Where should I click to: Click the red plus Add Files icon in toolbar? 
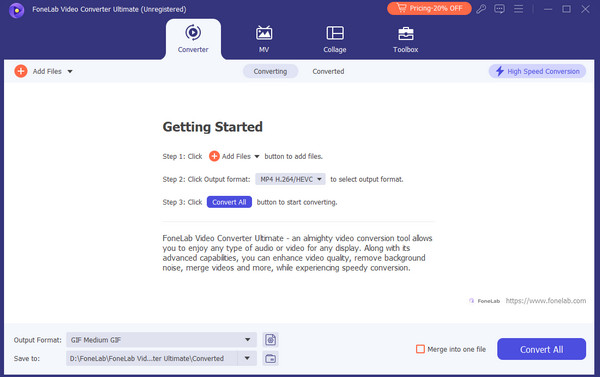click(21, 71)
